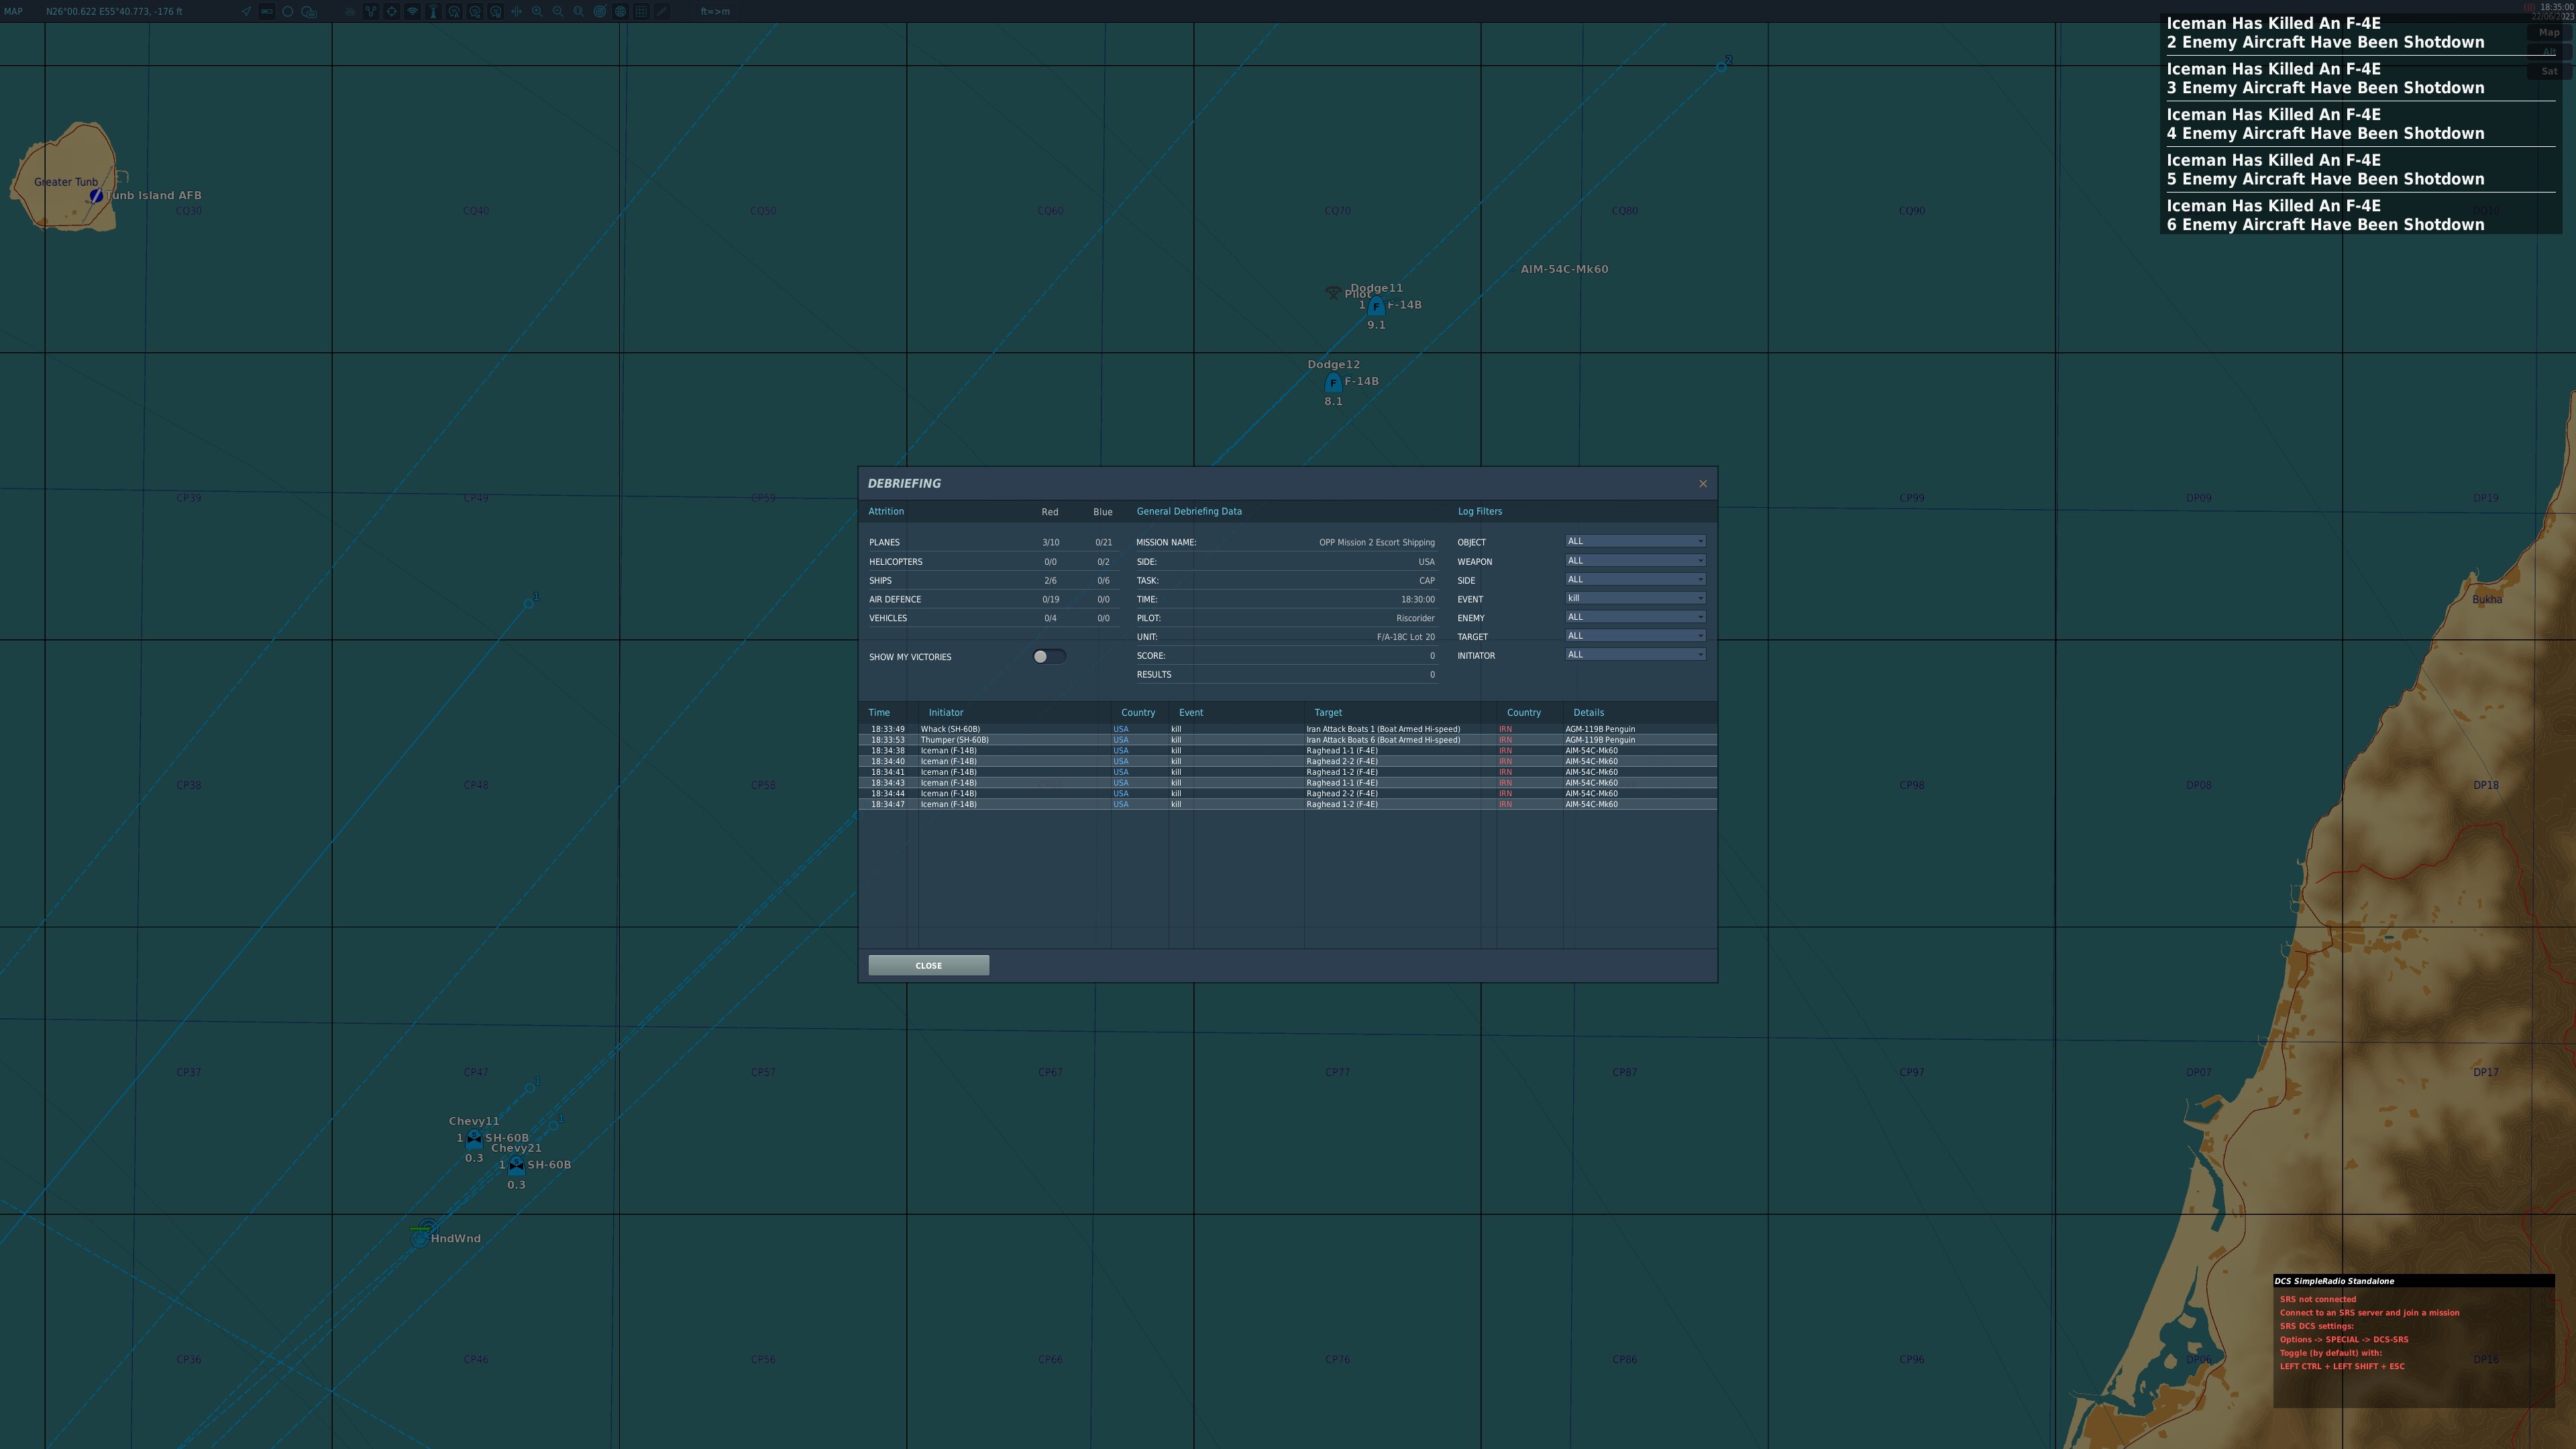2576x1449 pixels.
Task: Click the DCS SimpleRadio Standalone overlay title
Action: tap(2334, 1281)
